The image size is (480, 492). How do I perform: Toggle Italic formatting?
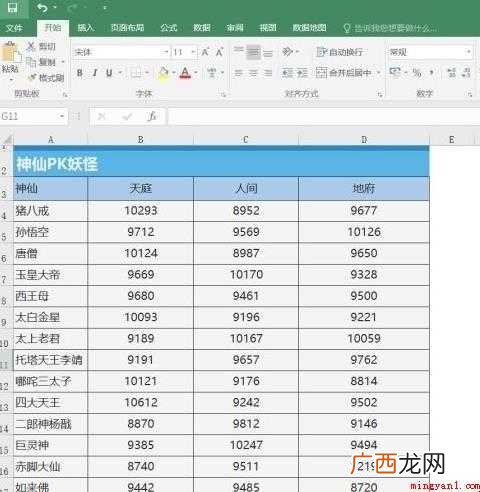pos(95,73)
